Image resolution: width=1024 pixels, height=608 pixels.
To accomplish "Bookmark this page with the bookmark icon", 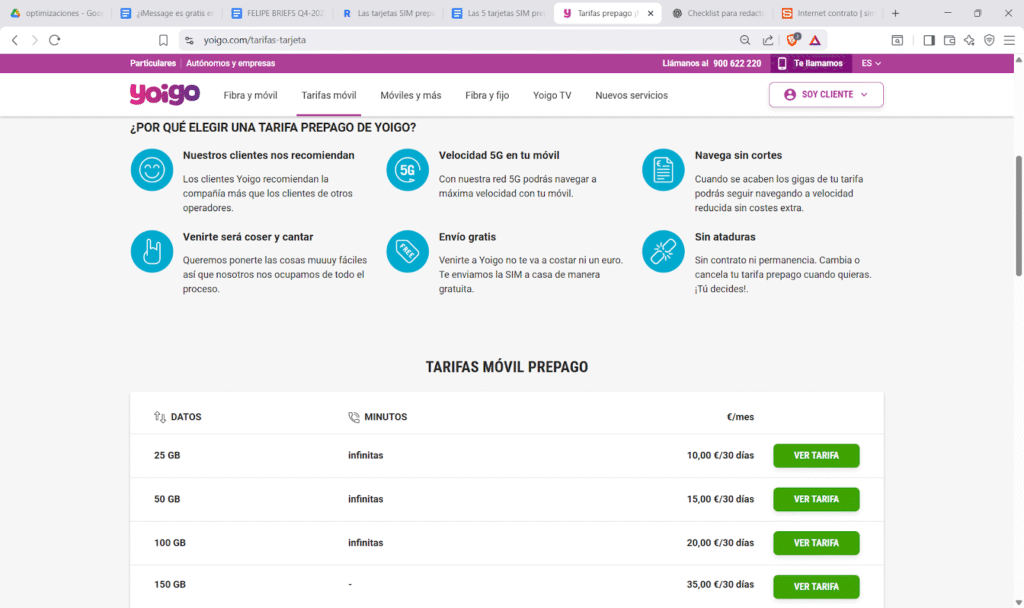I will 163,40.
